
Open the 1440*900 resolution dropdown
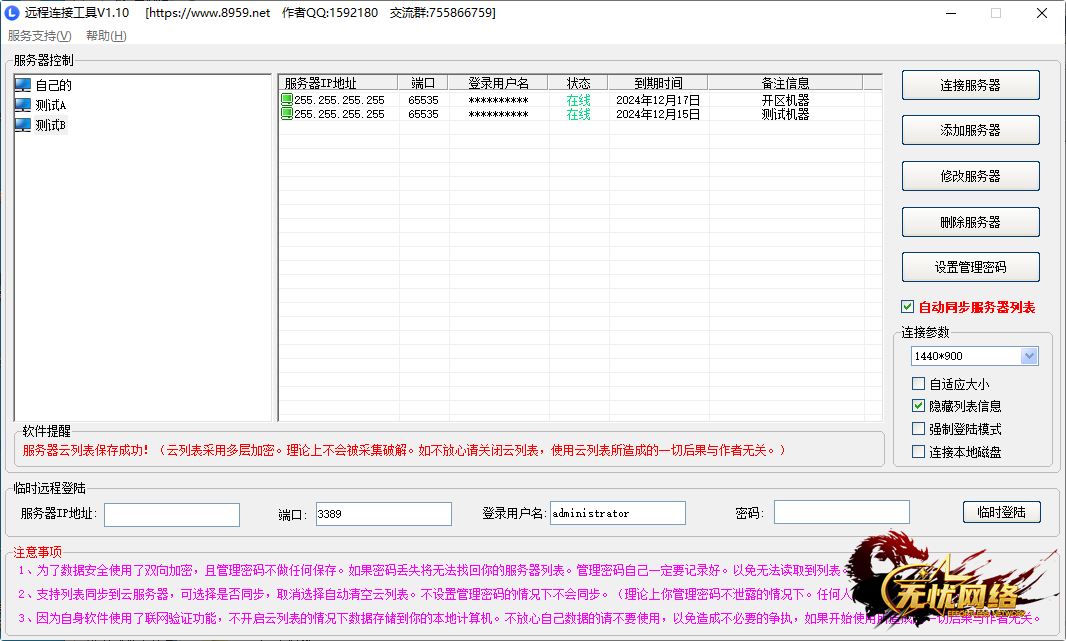click(x=1029, y=356)
